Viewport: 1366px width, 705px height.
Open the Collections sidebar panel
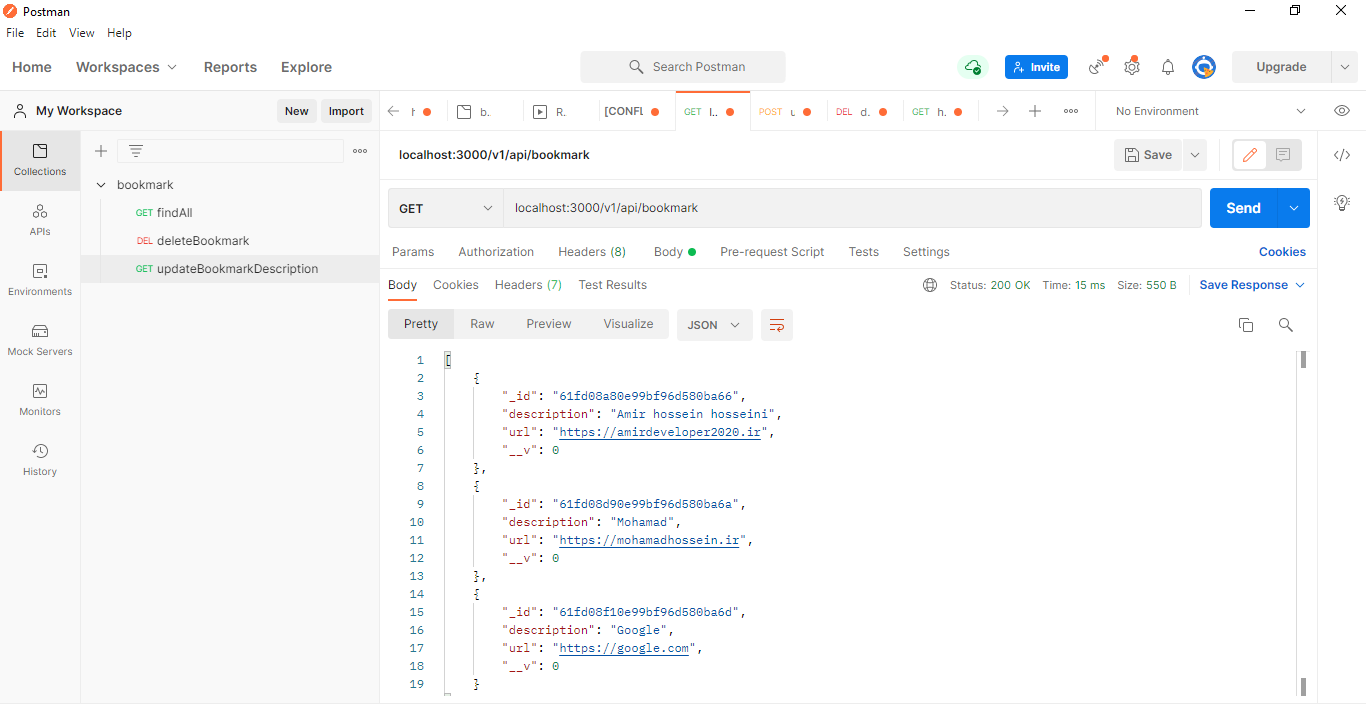point(40,160)
